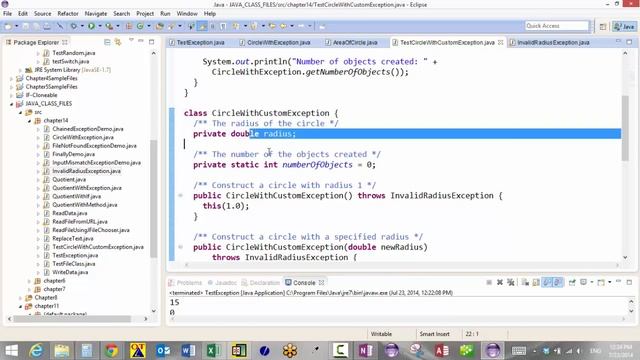Open the File menu

(7, 13)
